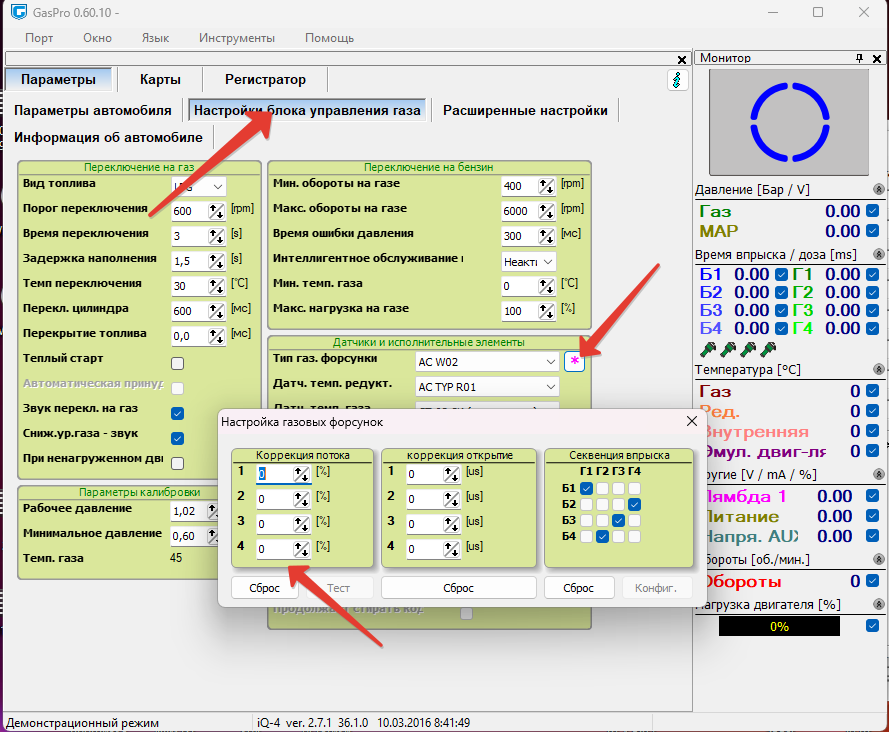Viewport: 889px width, 732px height.
Task: Close the parameters panel with X
Action: (x=682, y=60)
